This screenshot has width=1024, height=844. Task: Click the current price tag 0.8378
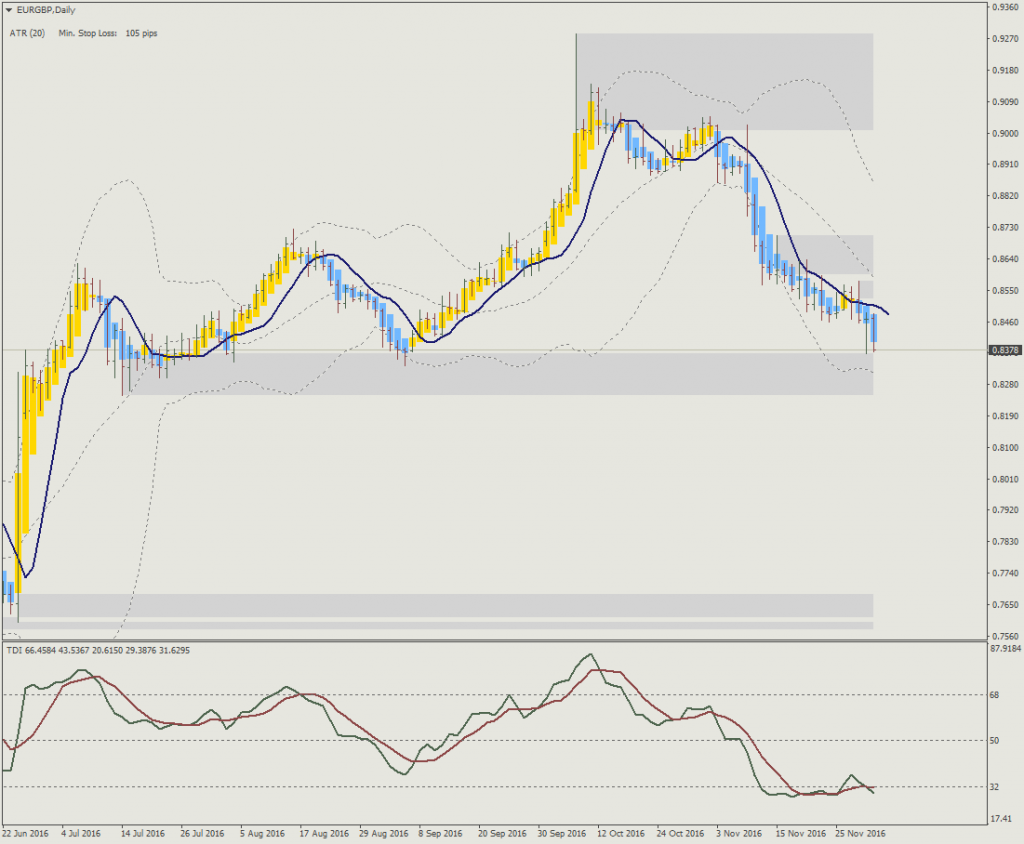[1003, 350]
